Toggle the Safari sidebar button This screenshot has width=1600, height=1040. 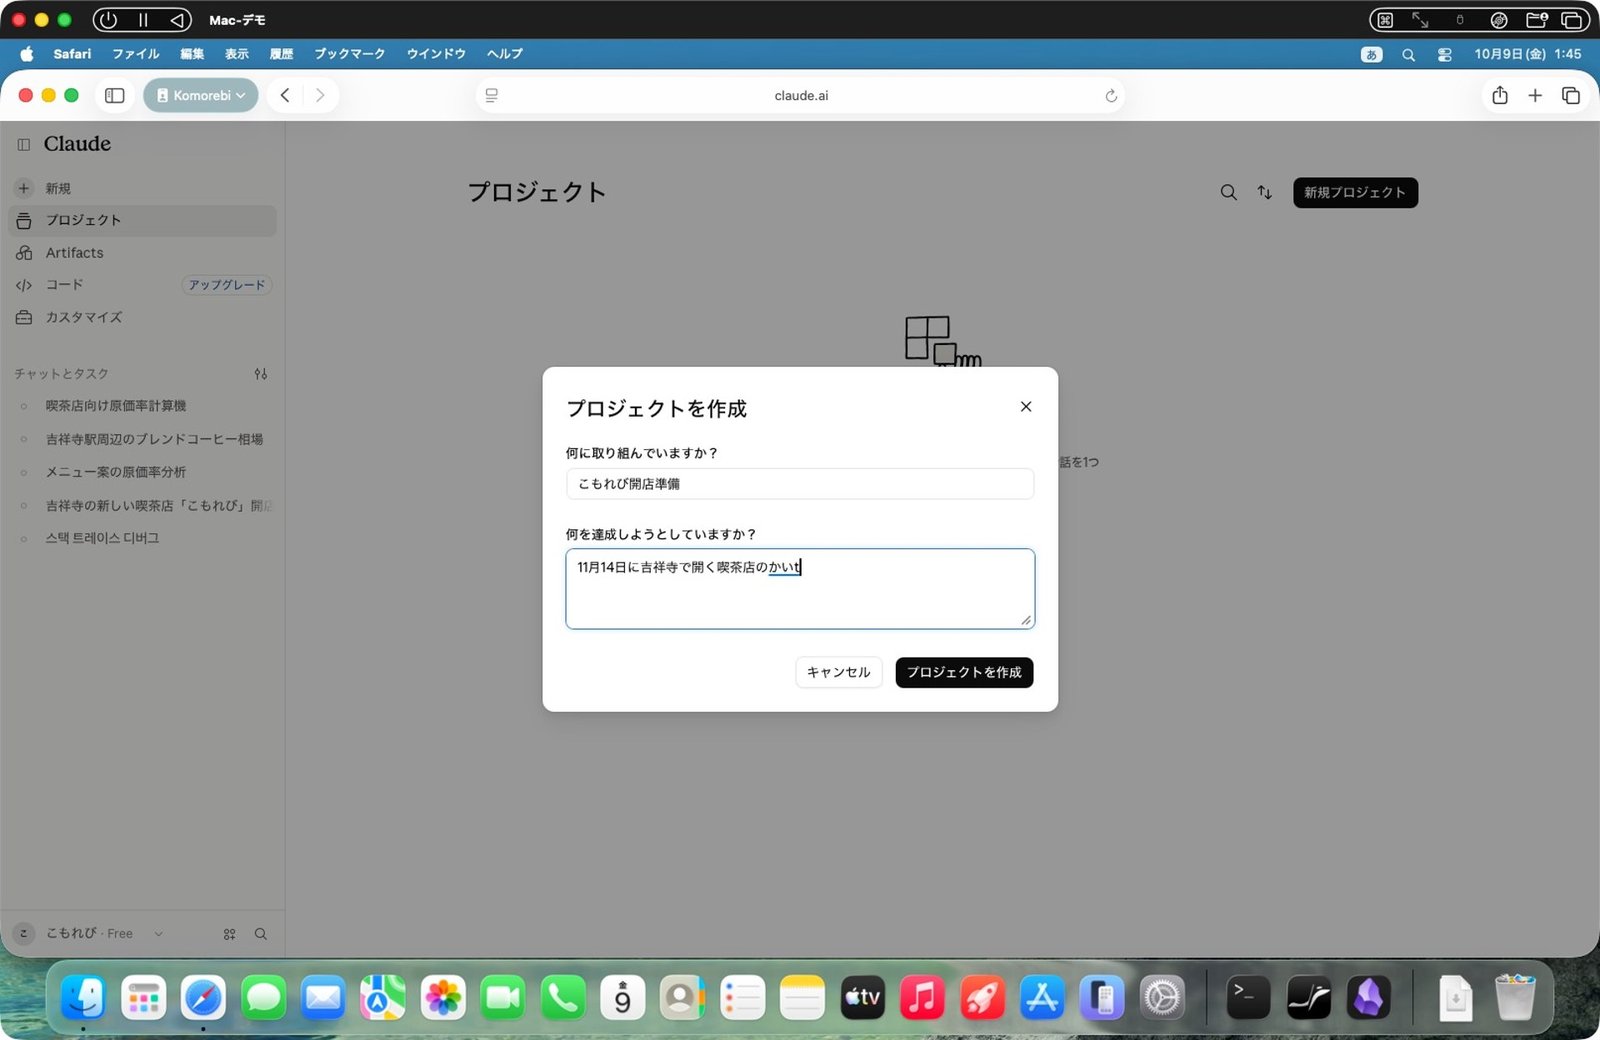pyautogui.click(x=114, y=95)
